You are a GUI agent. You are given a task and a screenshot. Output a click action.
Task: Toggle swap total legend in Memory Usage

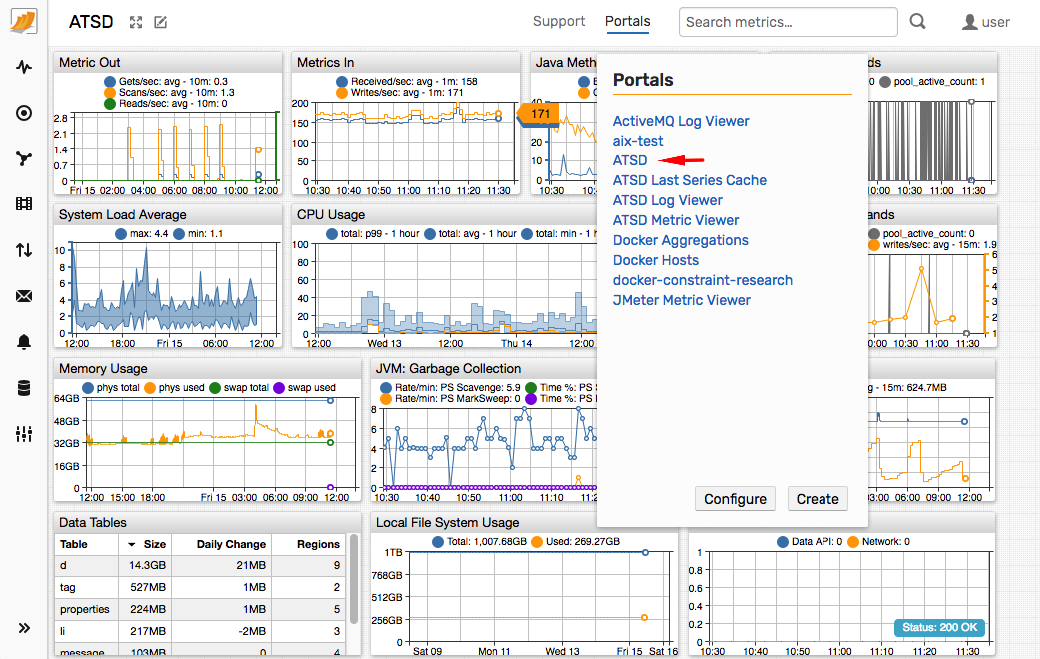[x=239, y=388]
